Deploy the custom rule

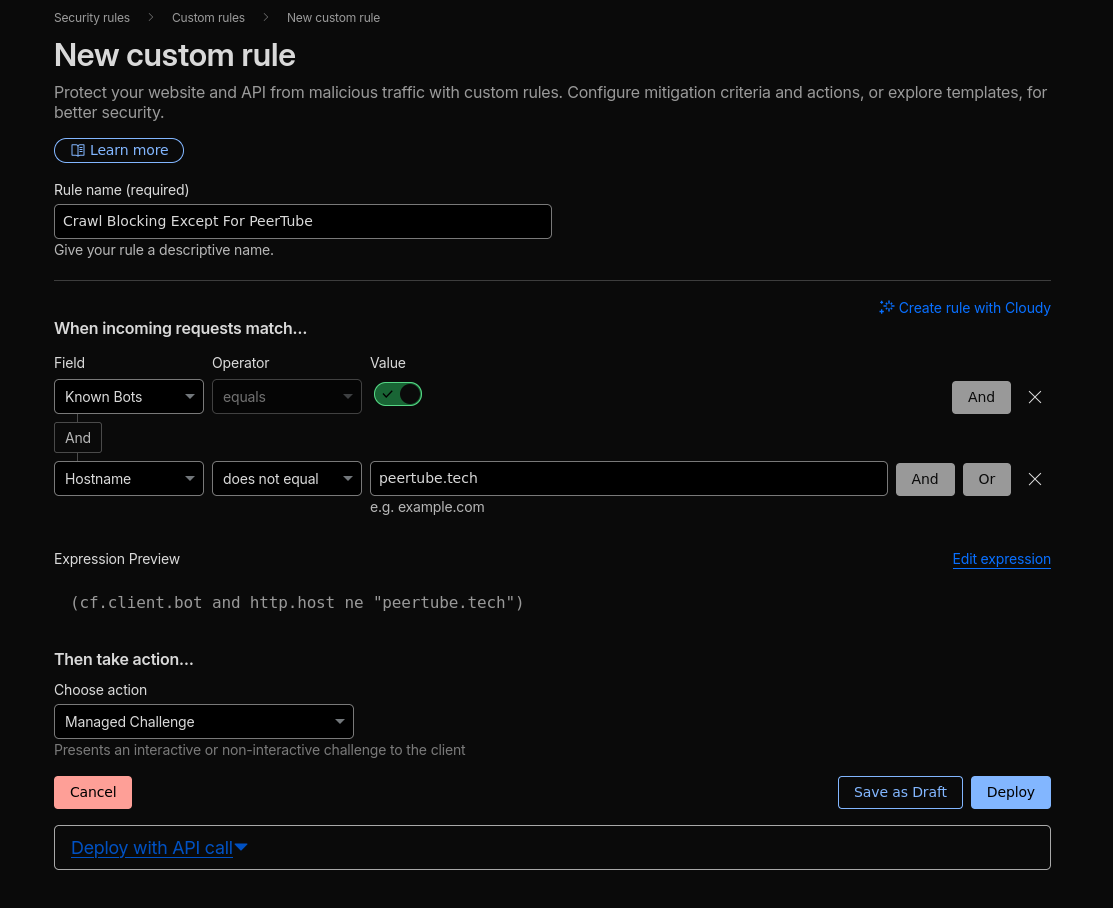[x=1011, y=792]
